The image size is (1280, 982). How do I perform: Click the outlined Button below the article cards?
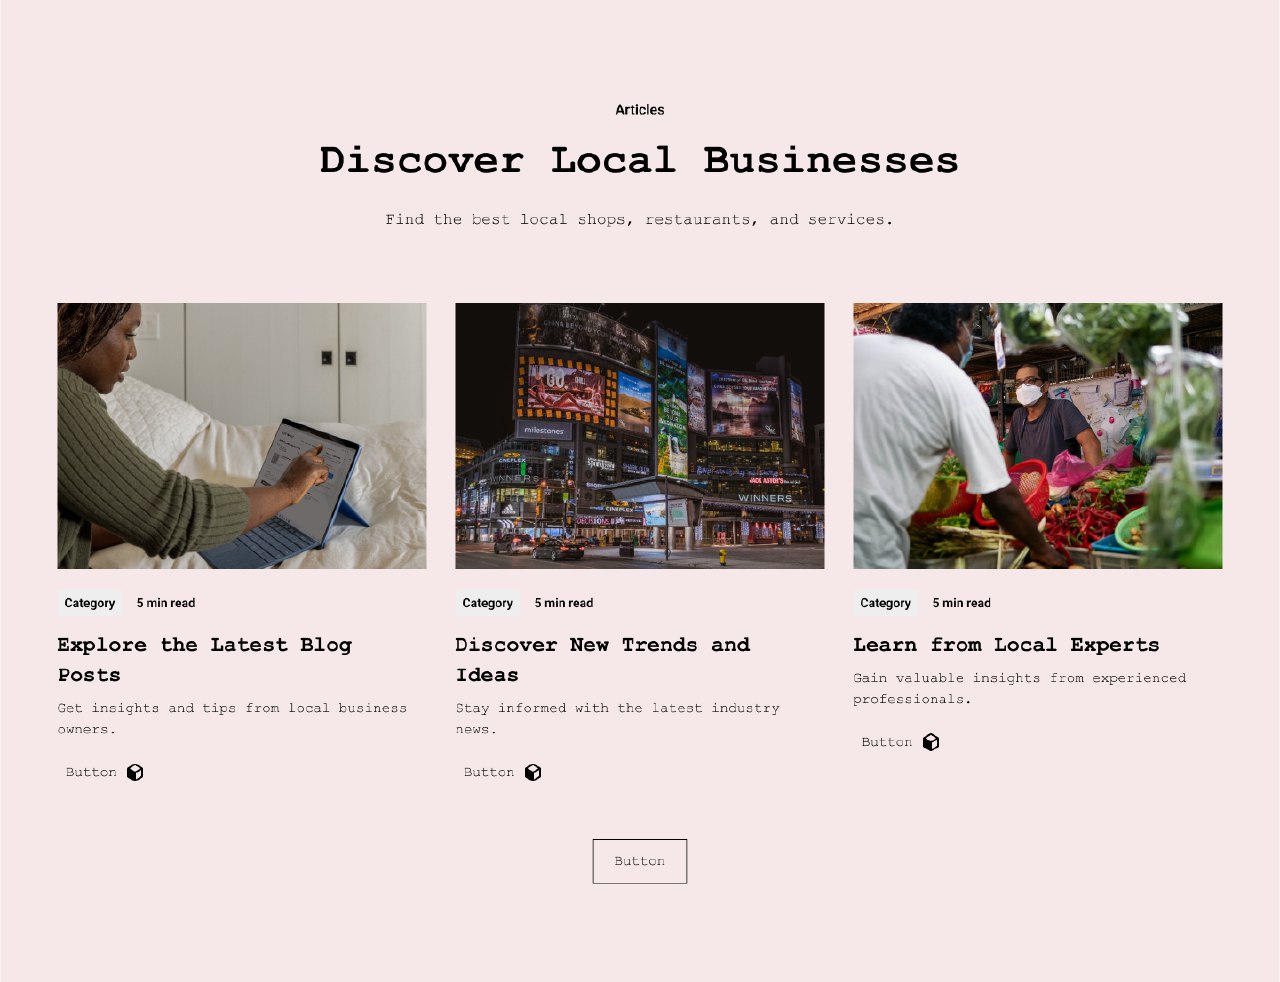coord(640,861)
